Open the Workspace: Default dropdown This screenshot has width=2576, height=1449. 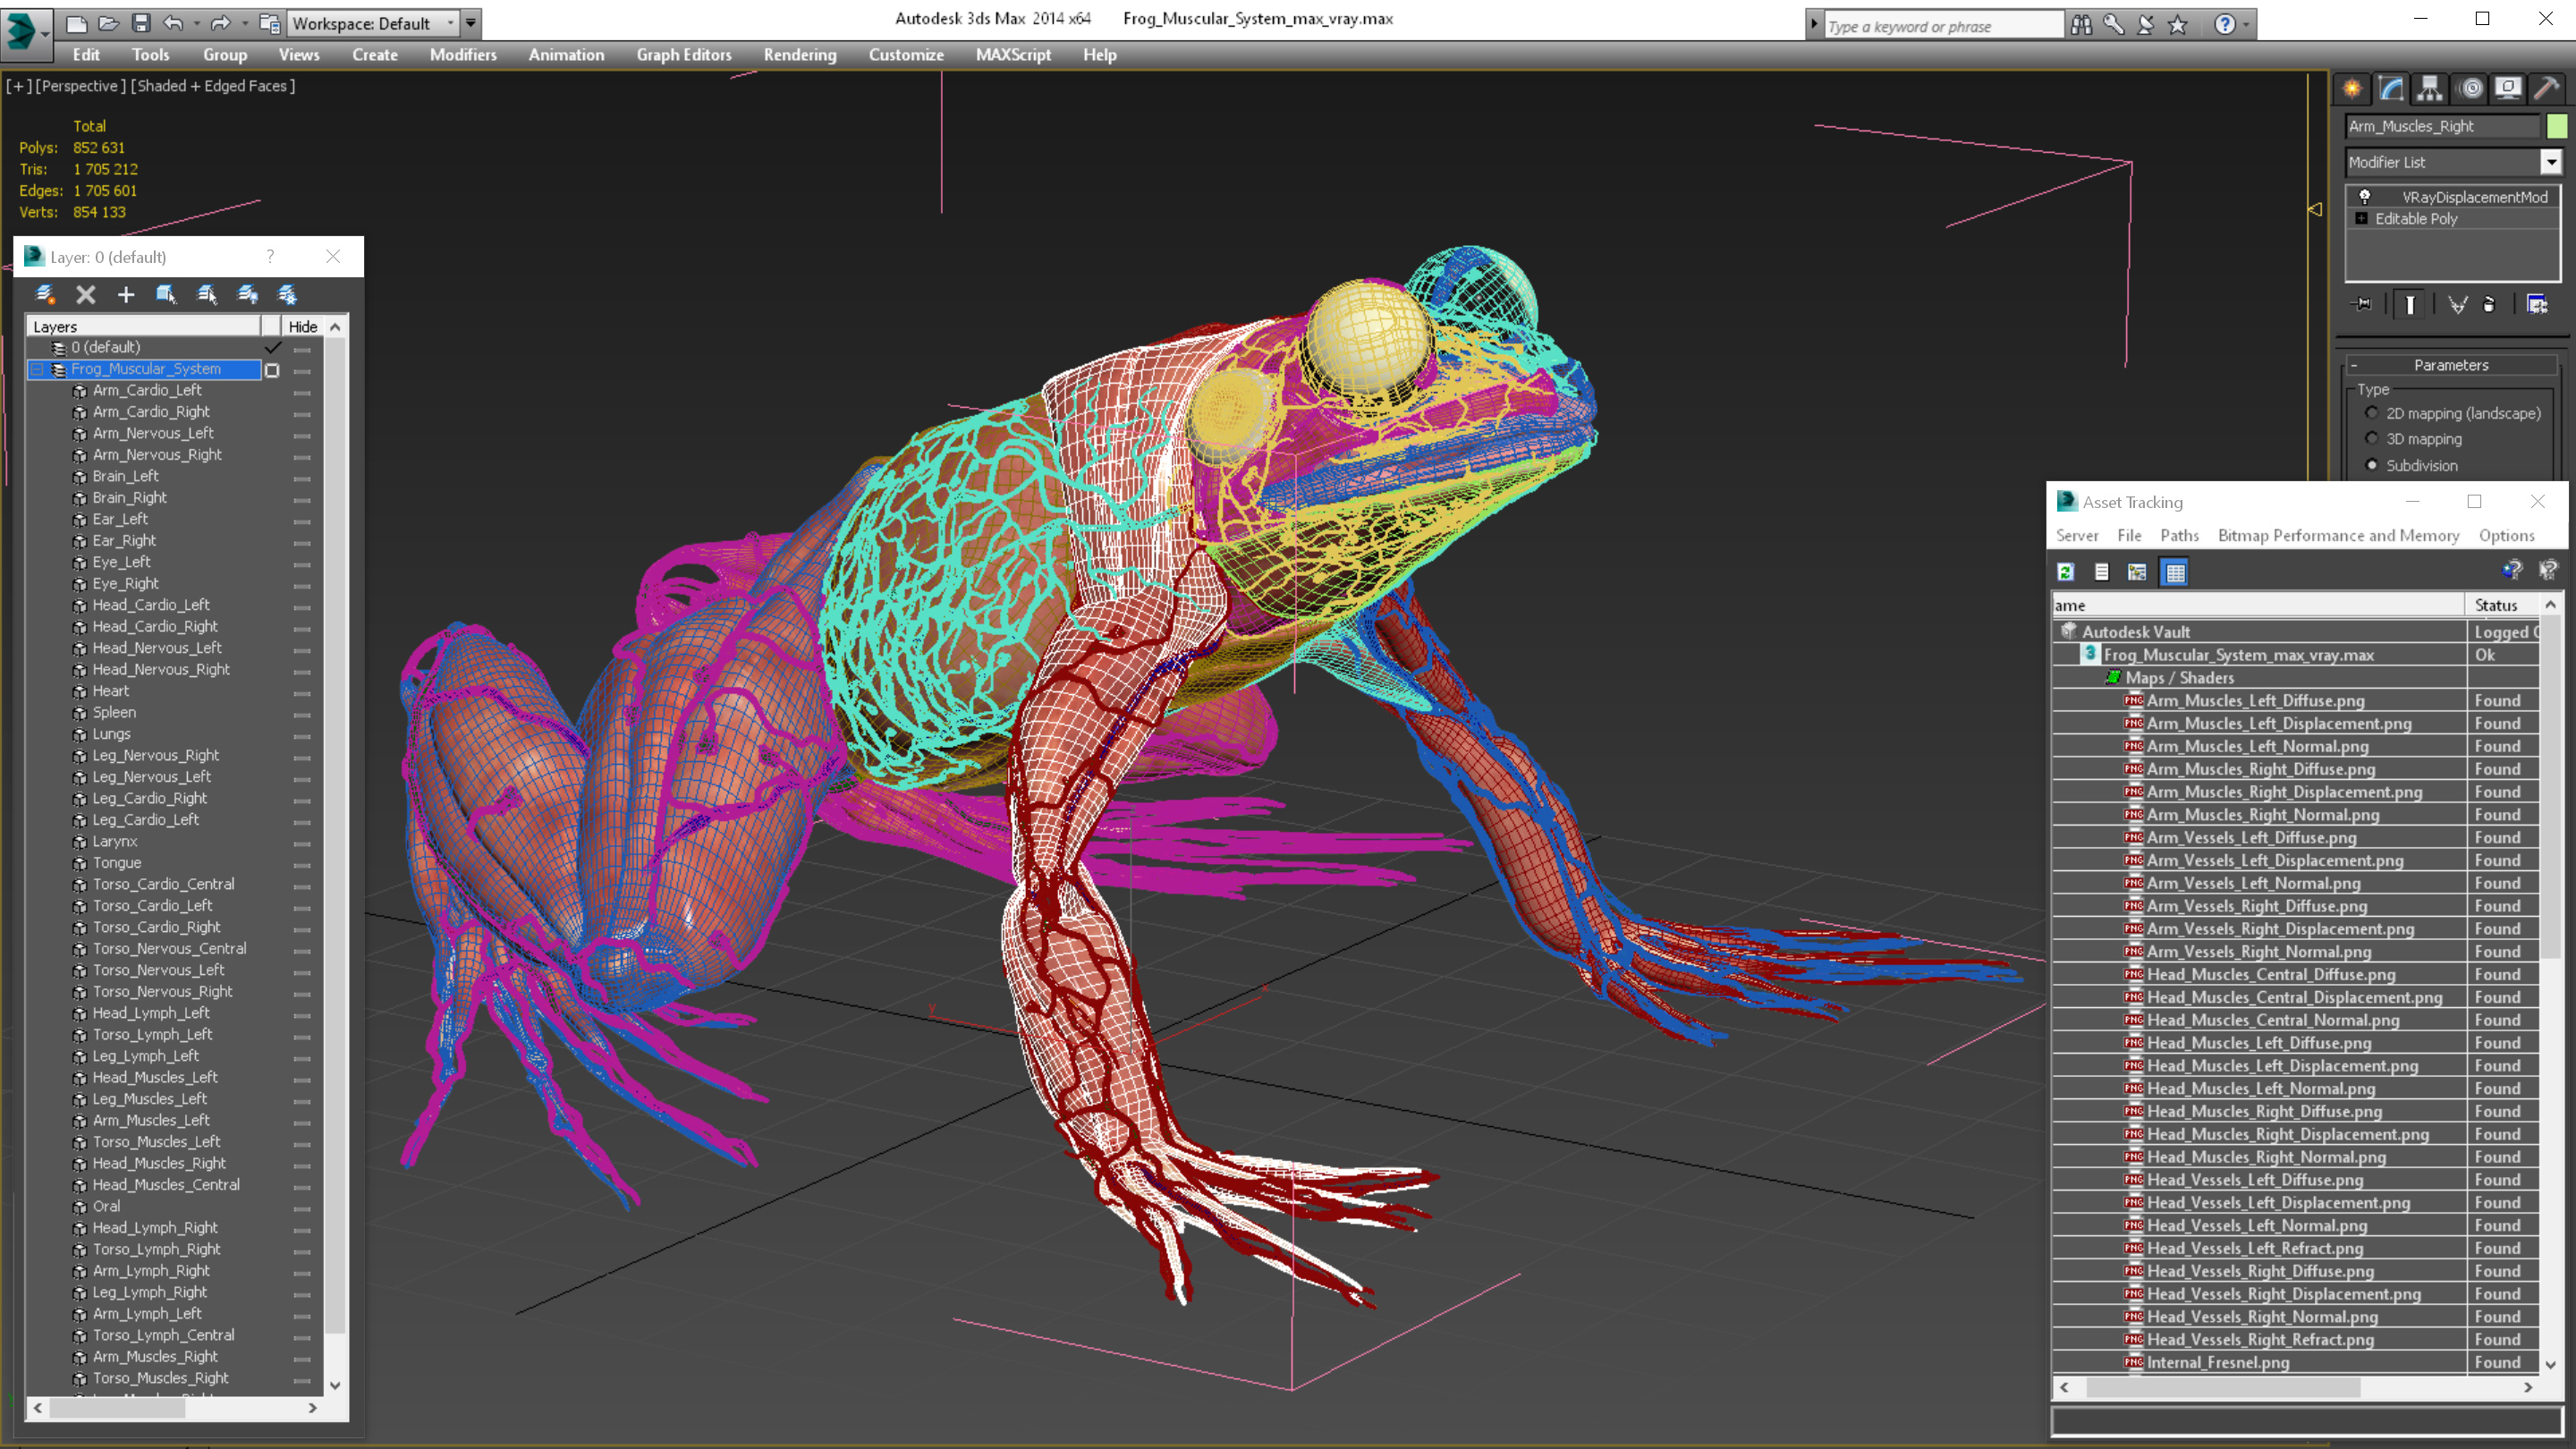pyautogui.click(x=450, y=23)
